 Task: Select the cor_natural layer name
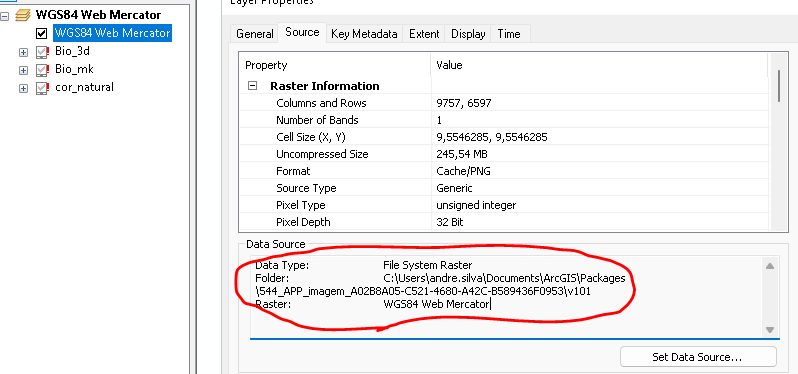84,88
